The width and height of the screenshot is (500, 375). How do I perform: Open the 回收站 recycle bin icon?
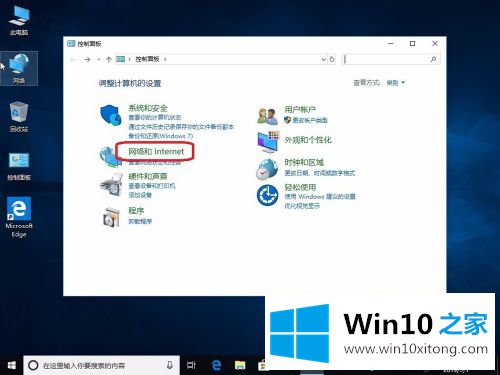tap(19, 117)
